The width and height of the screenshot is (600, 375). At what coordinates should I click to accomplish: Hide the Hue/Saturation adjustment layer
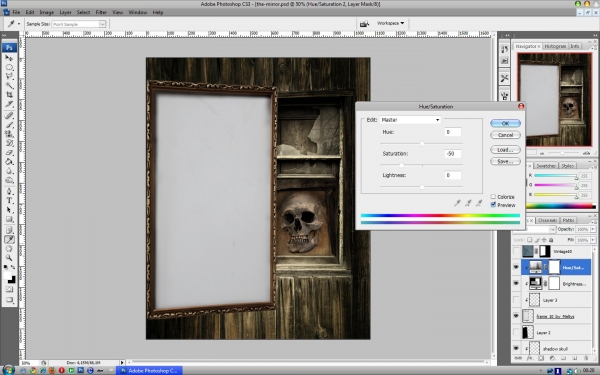516,267
